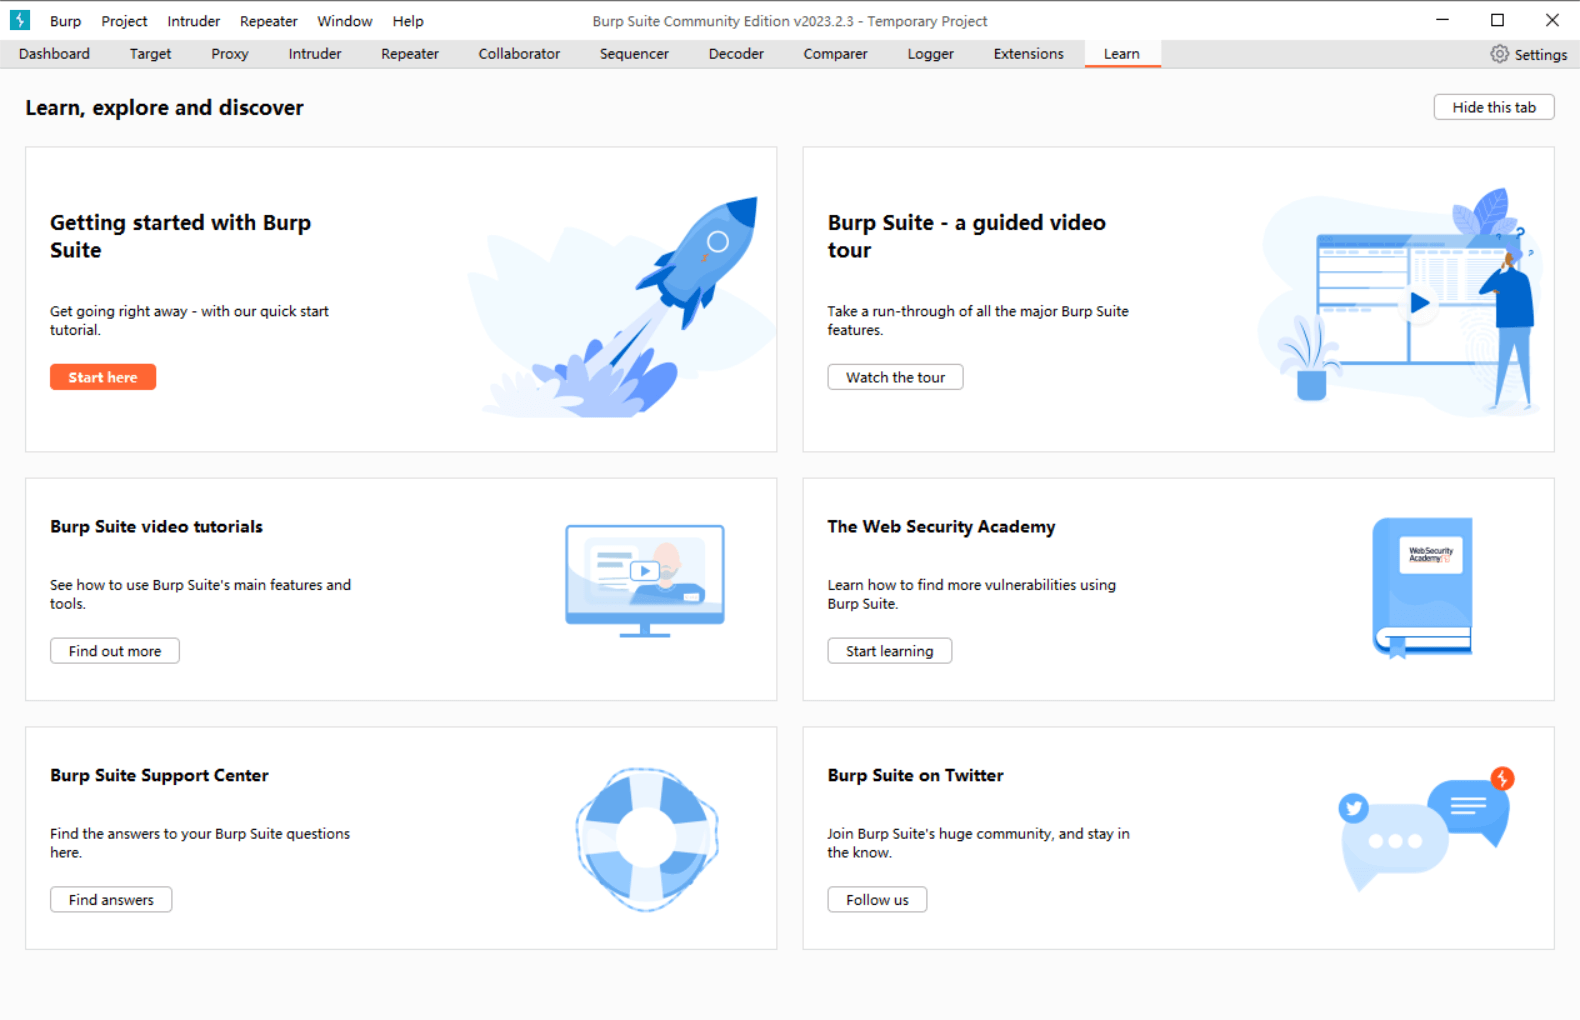Select the Comparer tab
The width and height of the screenshot is (1580, 1020).
835,54
